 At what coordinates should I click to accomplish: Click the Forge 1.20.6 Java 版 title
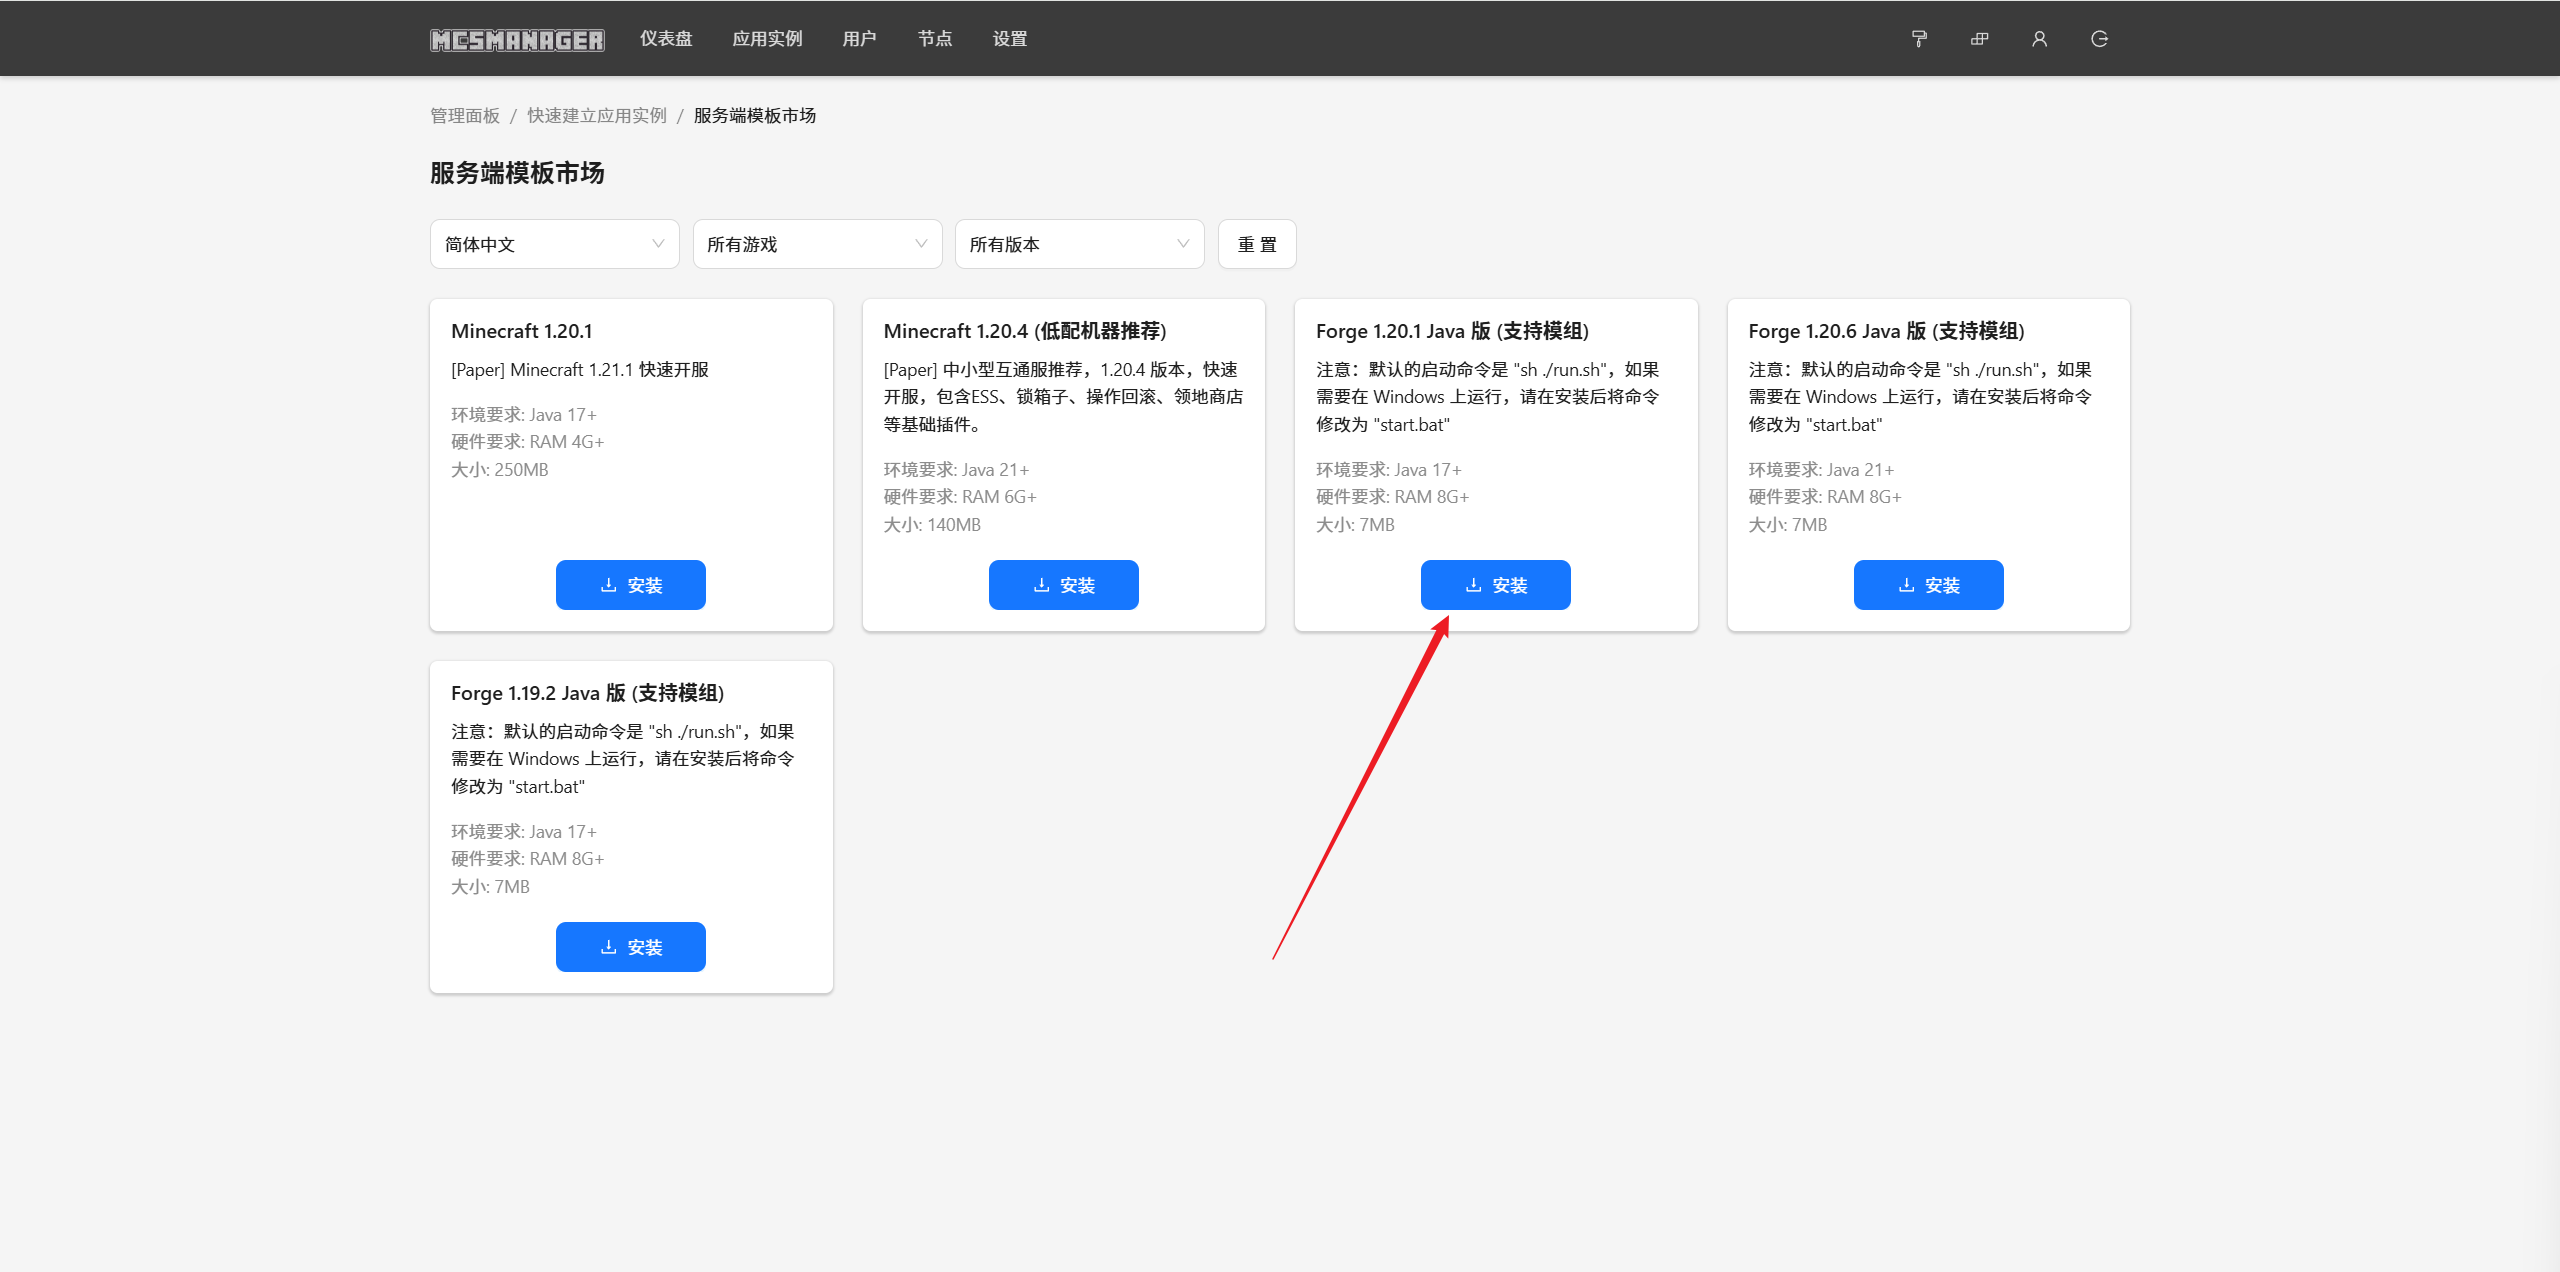point(1886,331)
